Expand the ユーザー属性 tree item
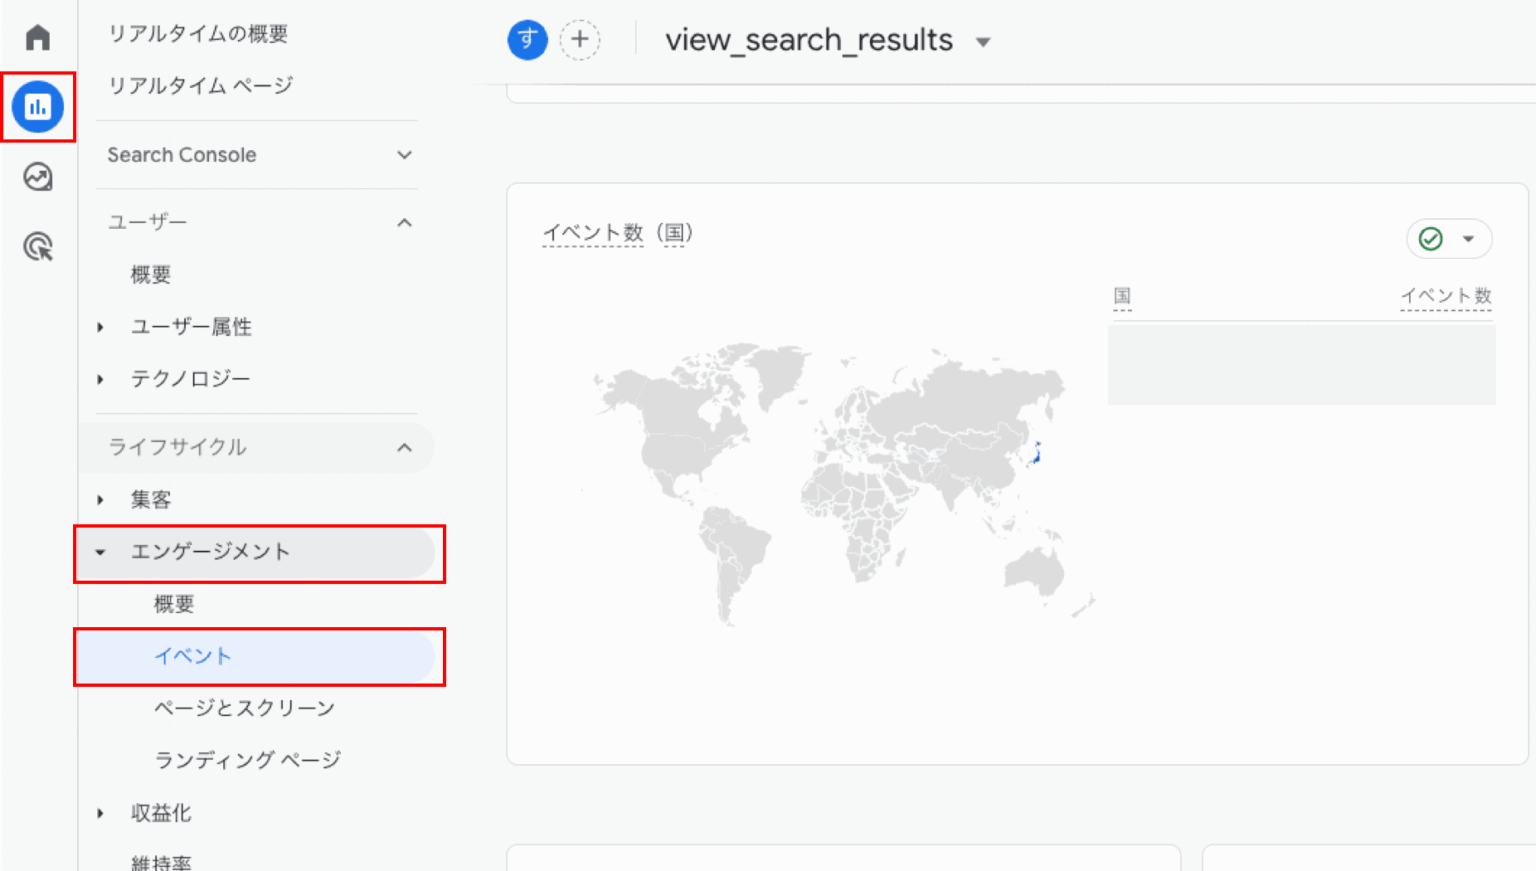The height and width of the screenshot is (871, 1536). point(100,327)
